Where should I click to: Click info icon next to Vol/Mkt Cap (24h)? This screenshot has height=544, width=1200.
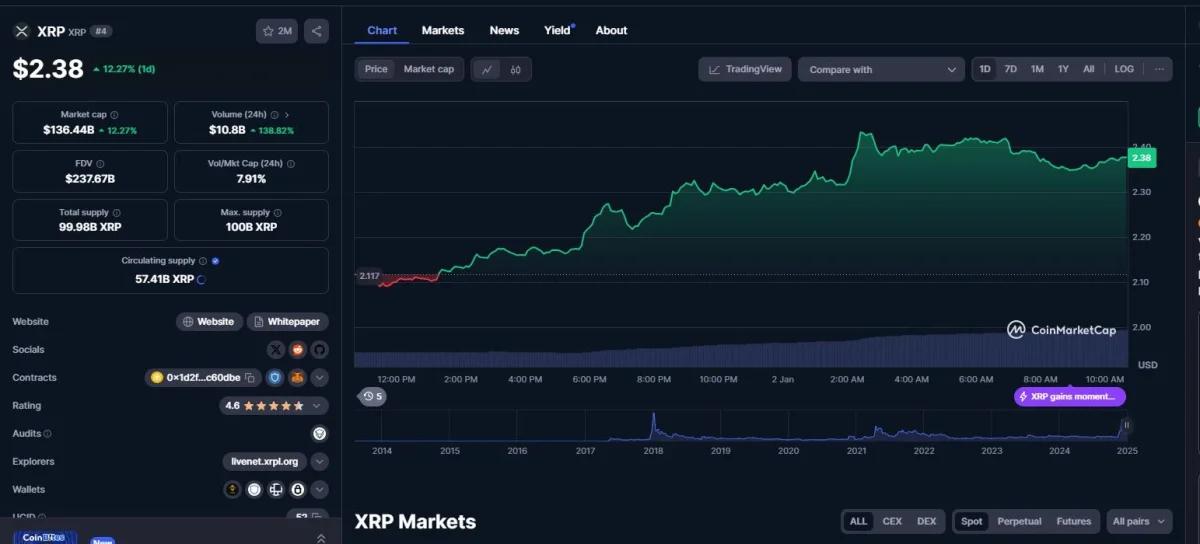[x=291, y=163]
